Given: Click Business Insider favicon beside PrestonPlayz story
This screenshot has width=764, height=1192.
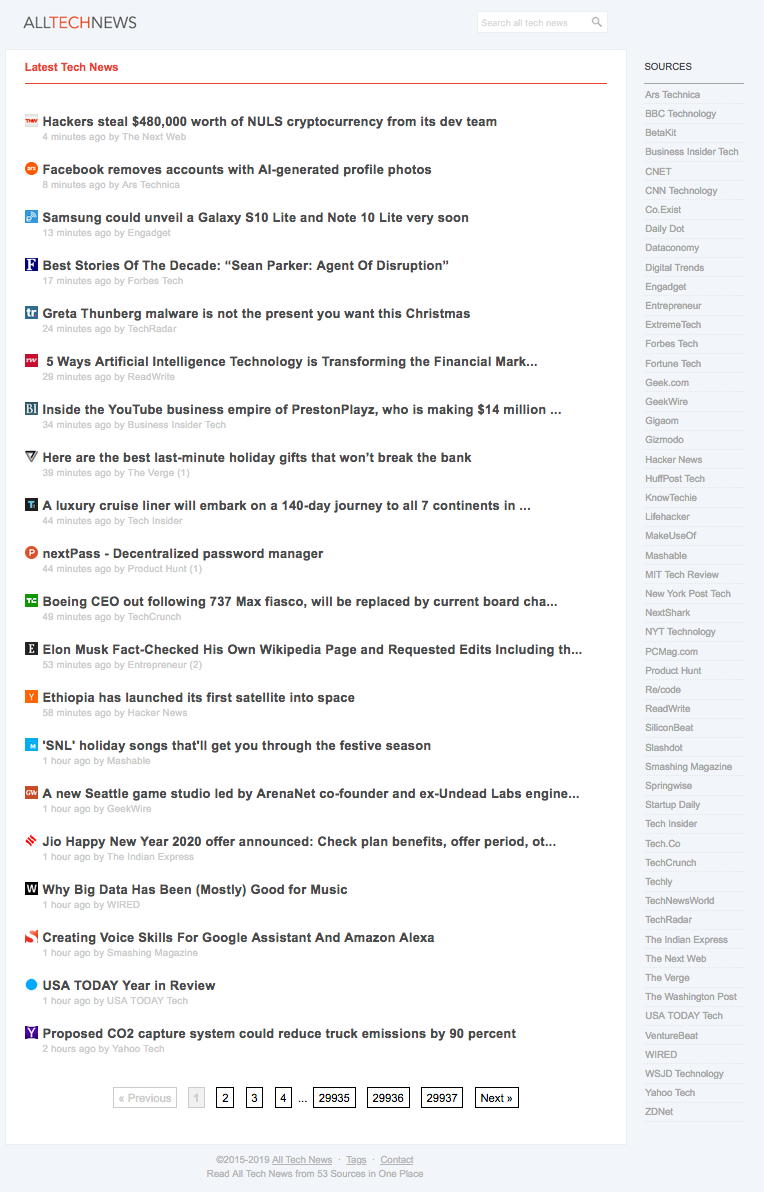Looking at the screenshot, I should click(31, 408).
